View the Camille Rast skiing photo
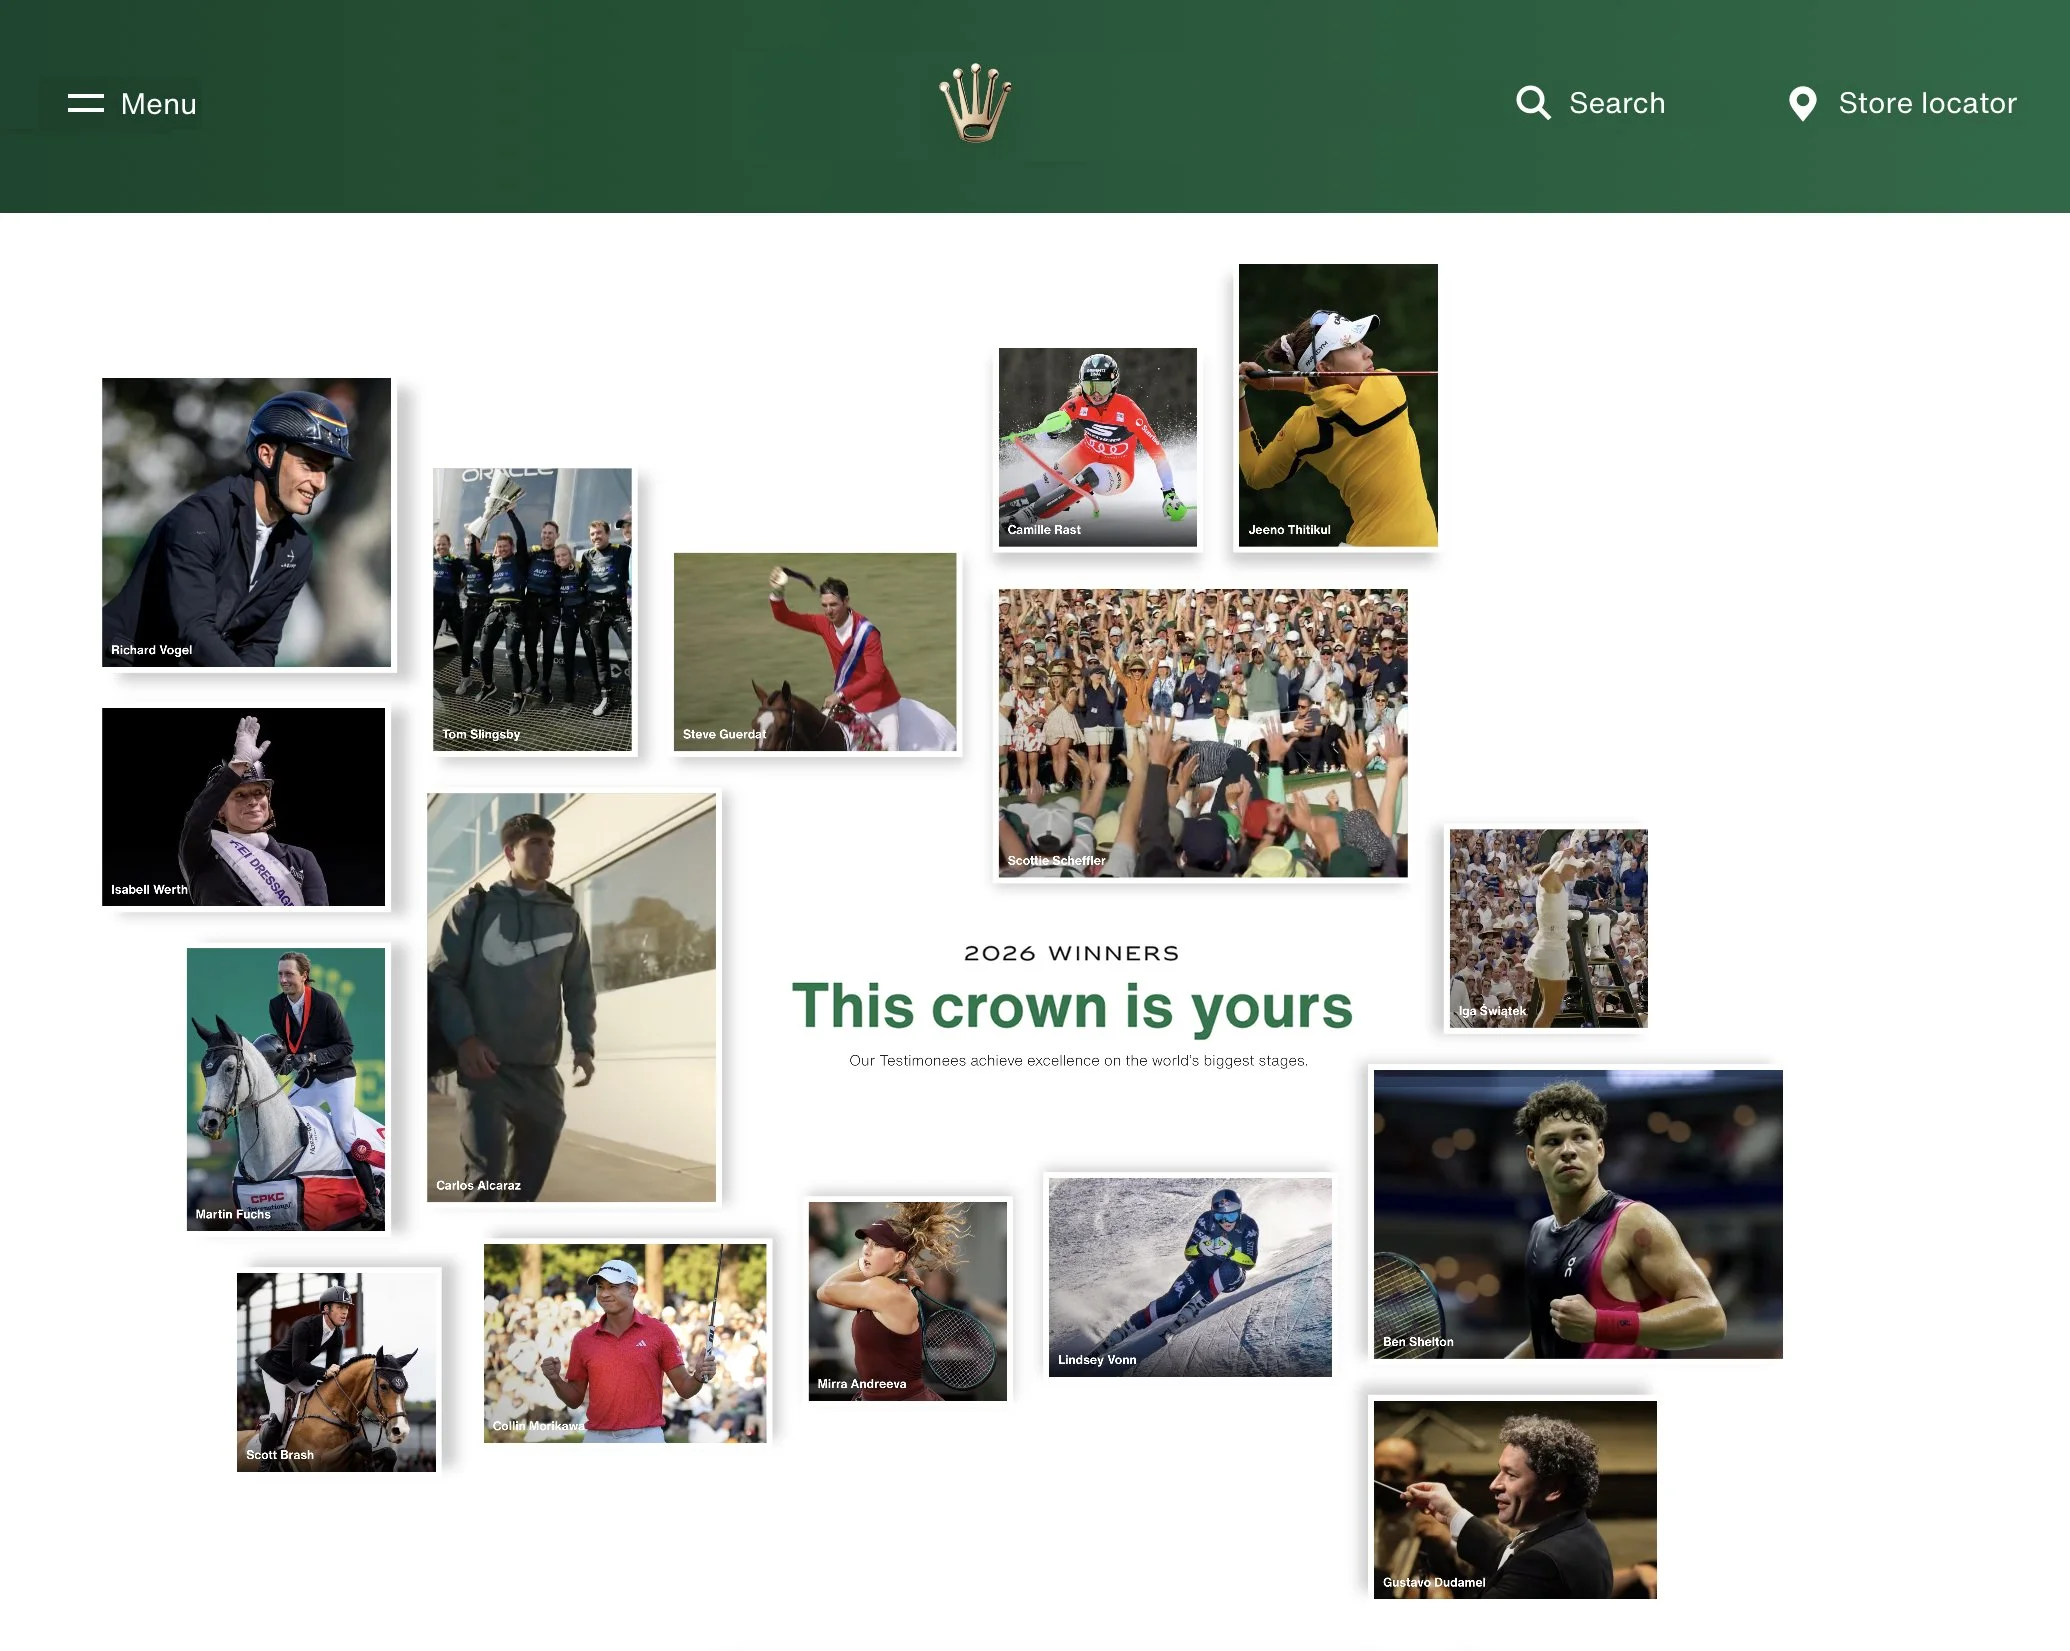2070x1651 pixels. [x=1097, y=447]
